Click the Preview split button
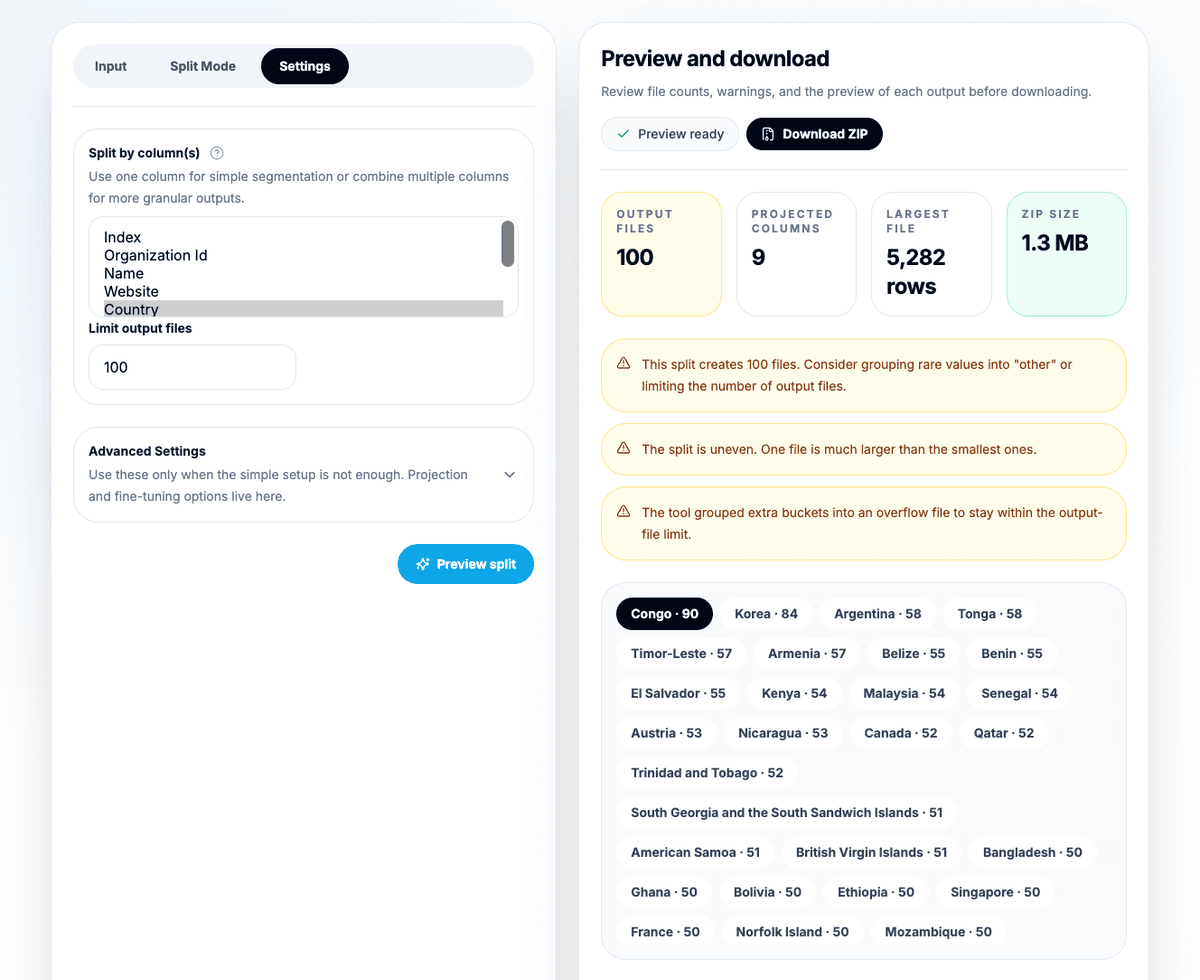 (x=466, y=564)
